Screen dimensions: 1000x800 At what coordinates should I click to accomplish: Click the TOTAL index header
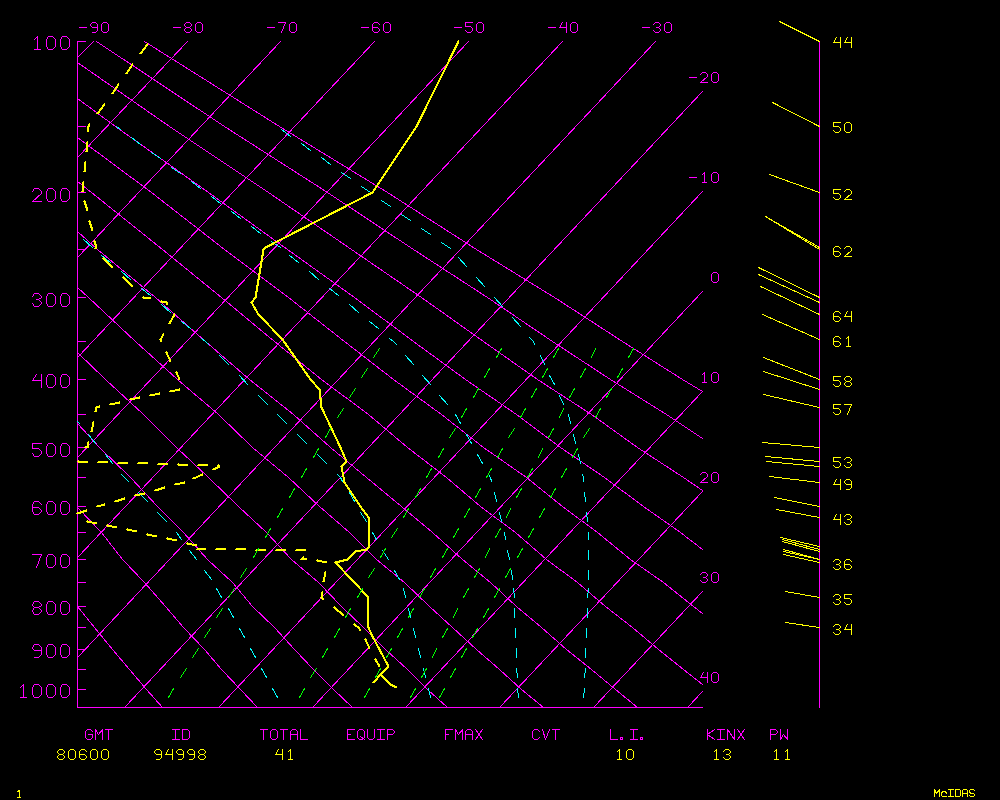pyautogui.click(x=283, y=735)
